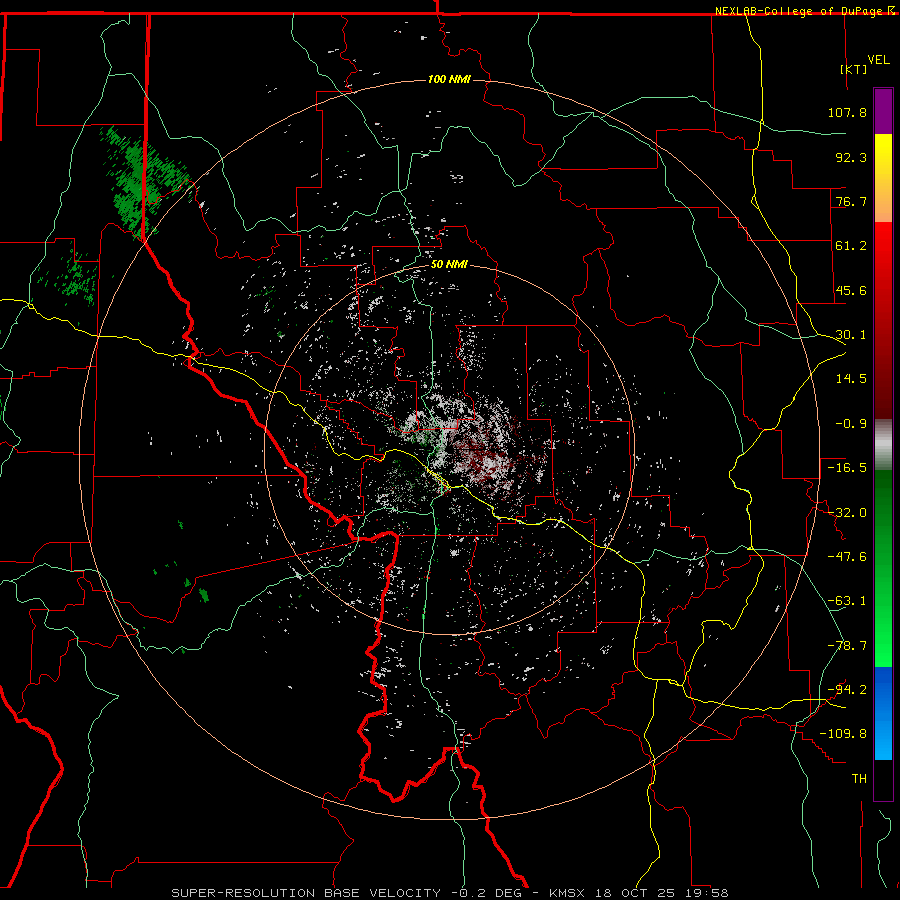Screen dimensions: 900x900
Task: Click the -109.8 scale value
Action: 843,734
